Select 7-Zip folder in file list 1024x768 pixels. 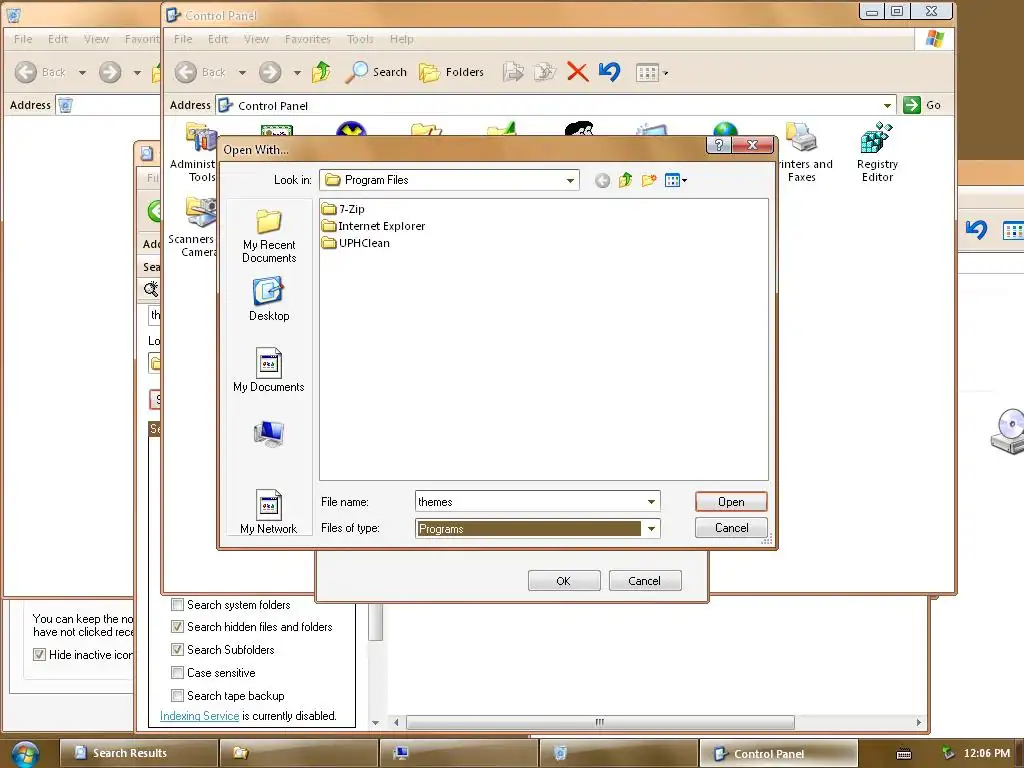(344, 209)
